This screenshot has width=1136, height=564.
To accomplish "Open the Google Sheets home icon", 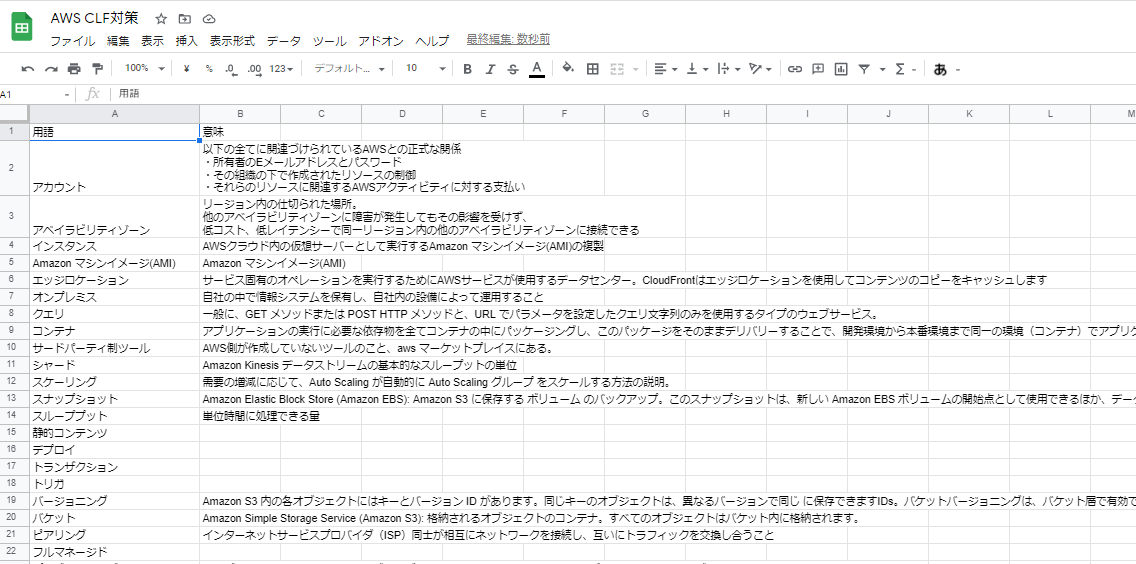I will pos(22,29).
